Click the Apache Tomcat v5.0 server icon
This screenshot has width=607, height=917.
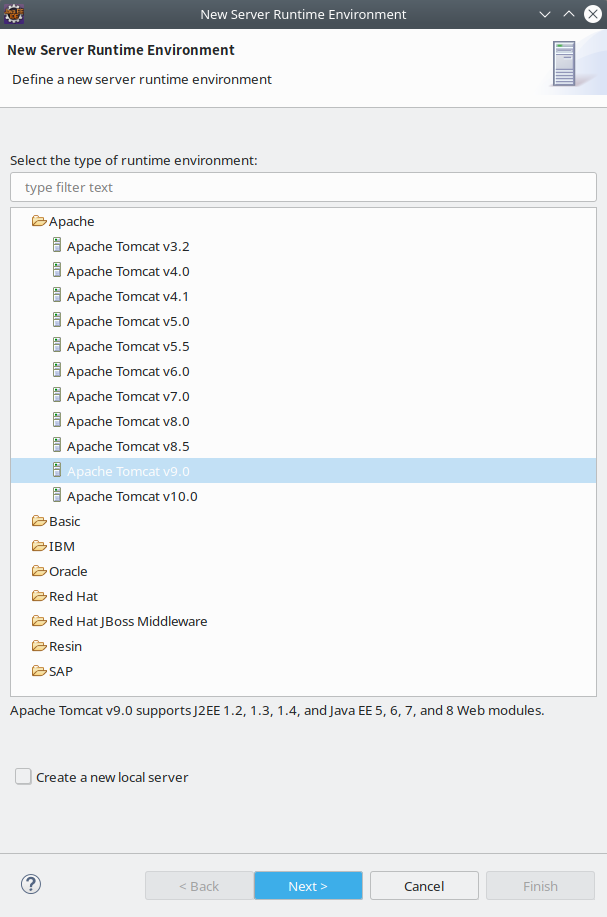[x=57, y=321]
